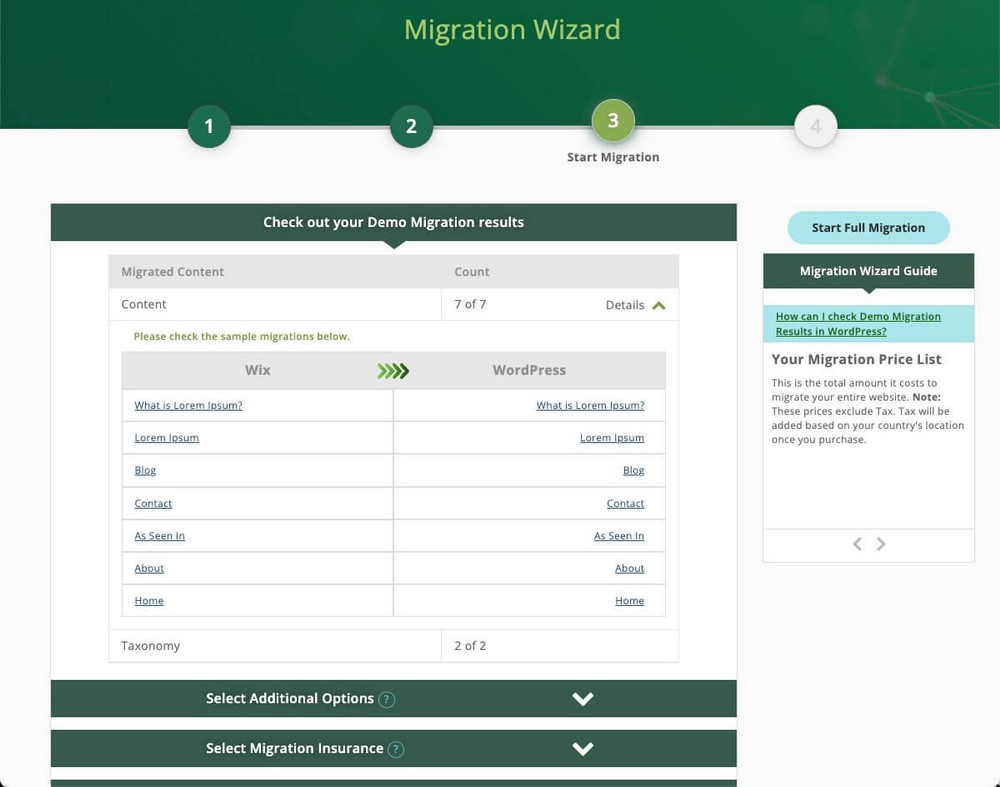Show previous guide slide arrow
This screenshot has width=1000, height=787.
pos(857,544)
